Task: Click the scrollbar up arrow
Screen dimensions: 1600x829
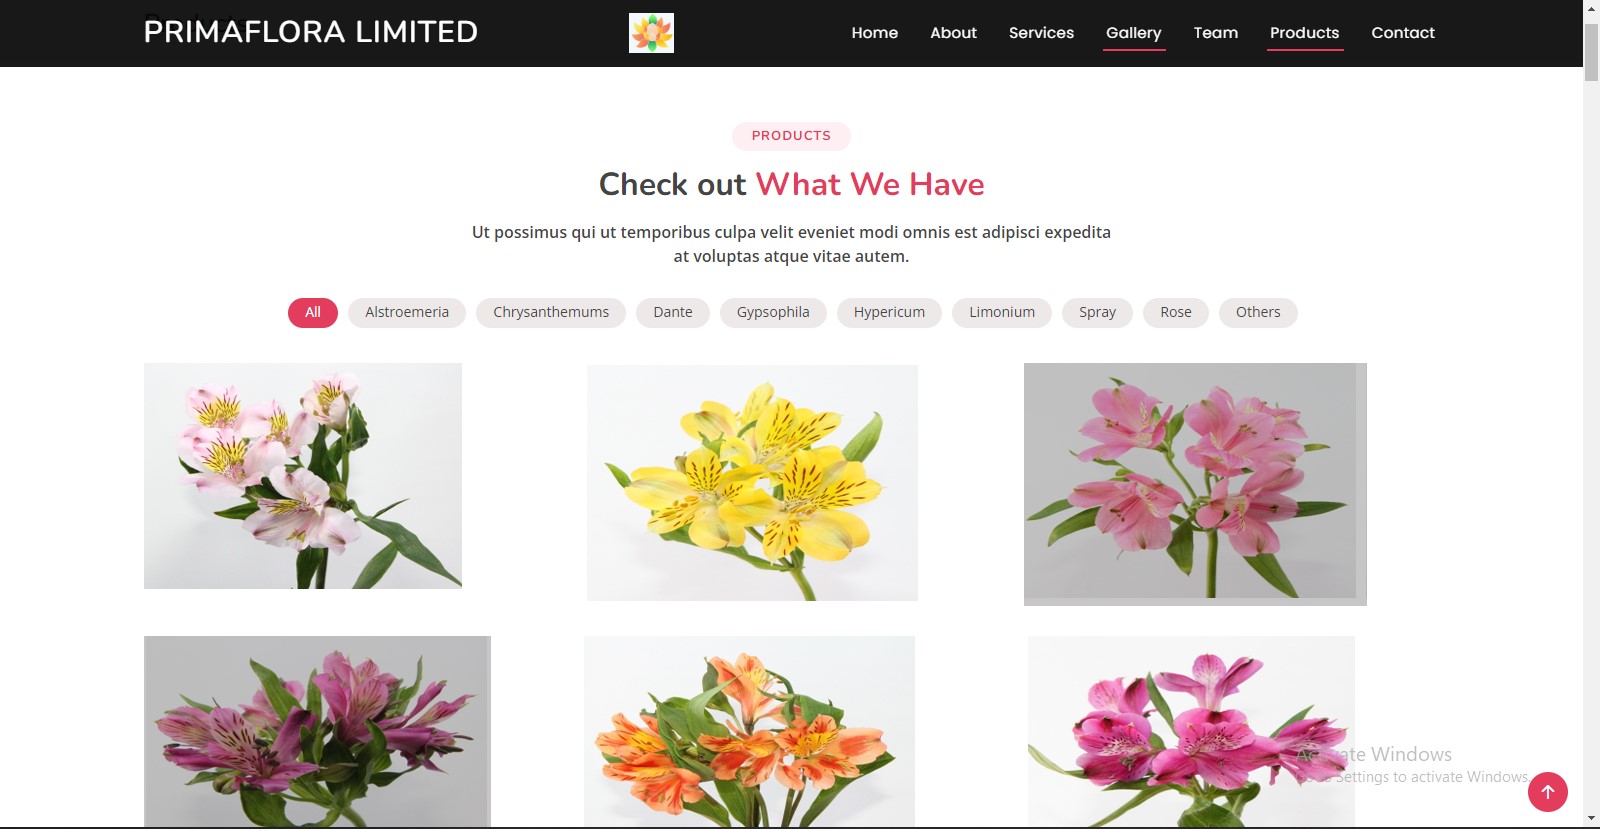Action: 1591,8
